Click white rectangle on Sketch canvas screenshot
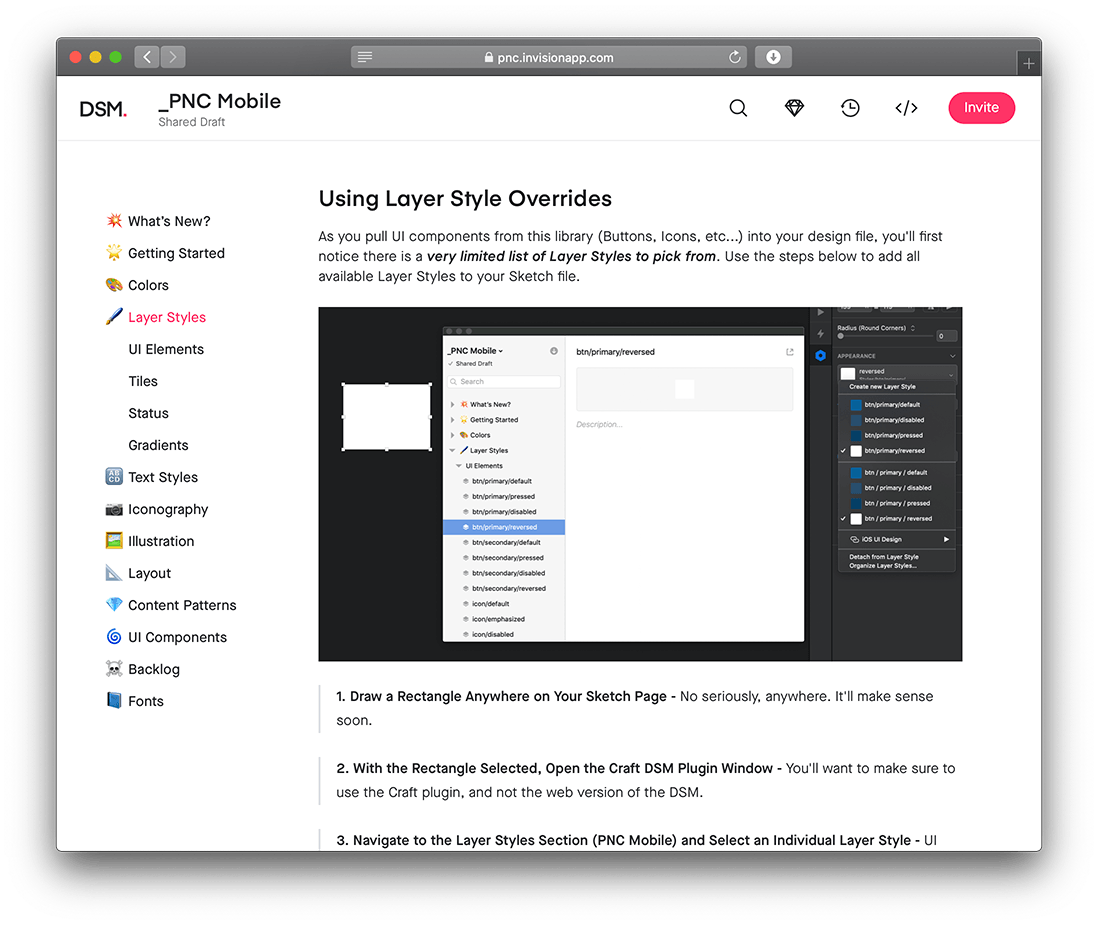 coord(386,417)
